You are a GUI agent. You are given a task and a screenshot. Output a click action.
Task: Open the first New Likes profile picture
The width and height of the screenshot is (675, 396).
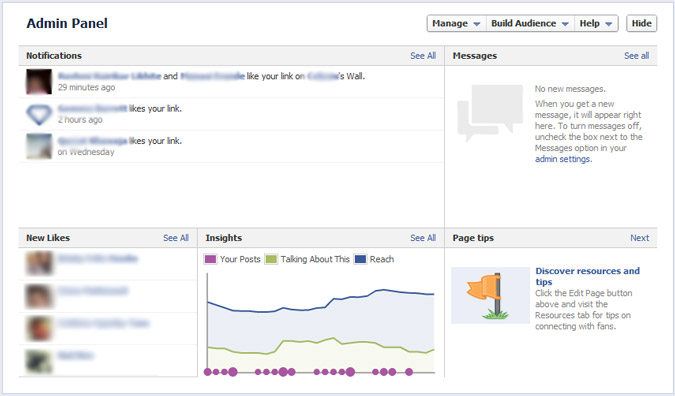click(x=39, y=263)
